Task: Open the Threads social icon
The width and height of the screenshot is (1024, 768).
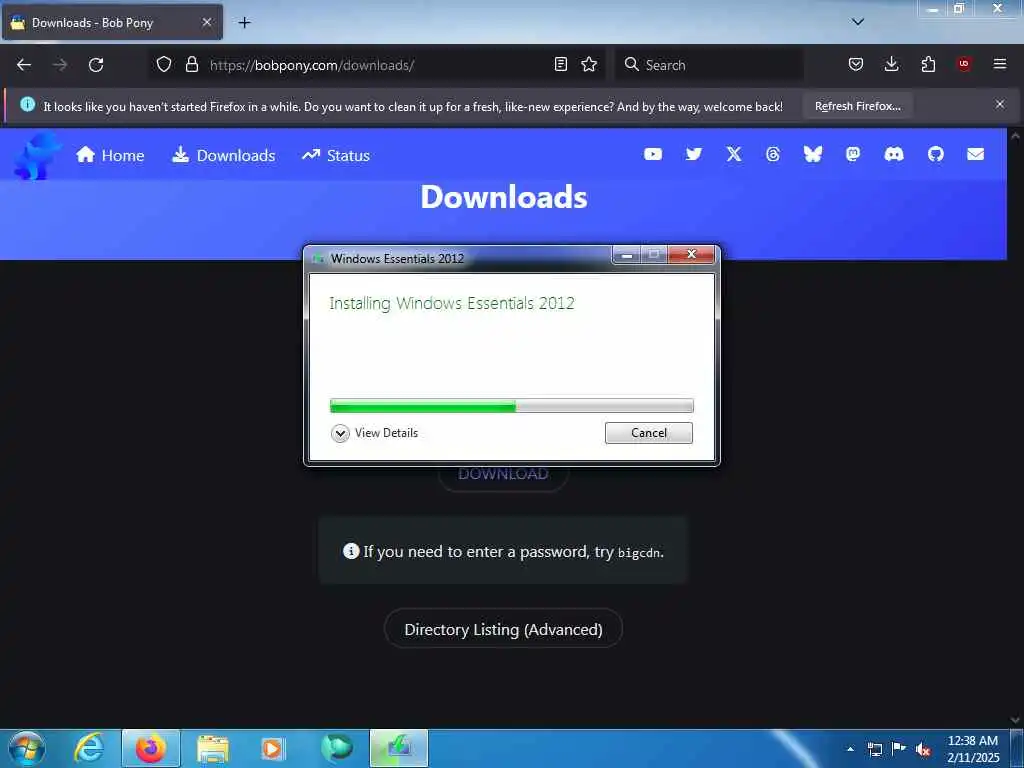Action: click(x=773, y=154)
